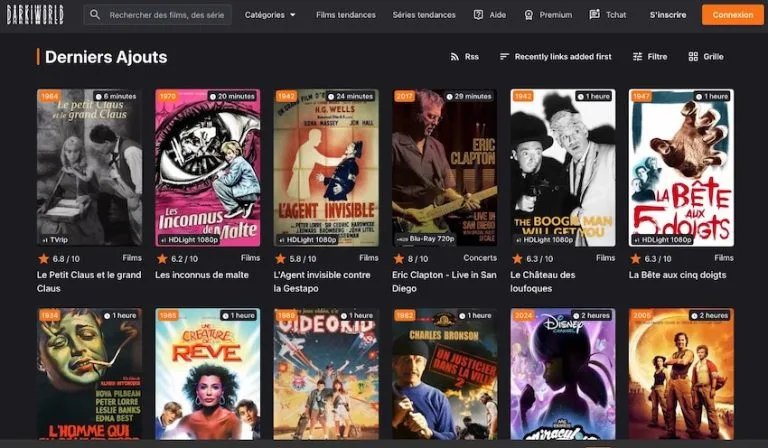Click star rating on Le Petit Claus
Screen dimensions: 768x448
[43, 258]
